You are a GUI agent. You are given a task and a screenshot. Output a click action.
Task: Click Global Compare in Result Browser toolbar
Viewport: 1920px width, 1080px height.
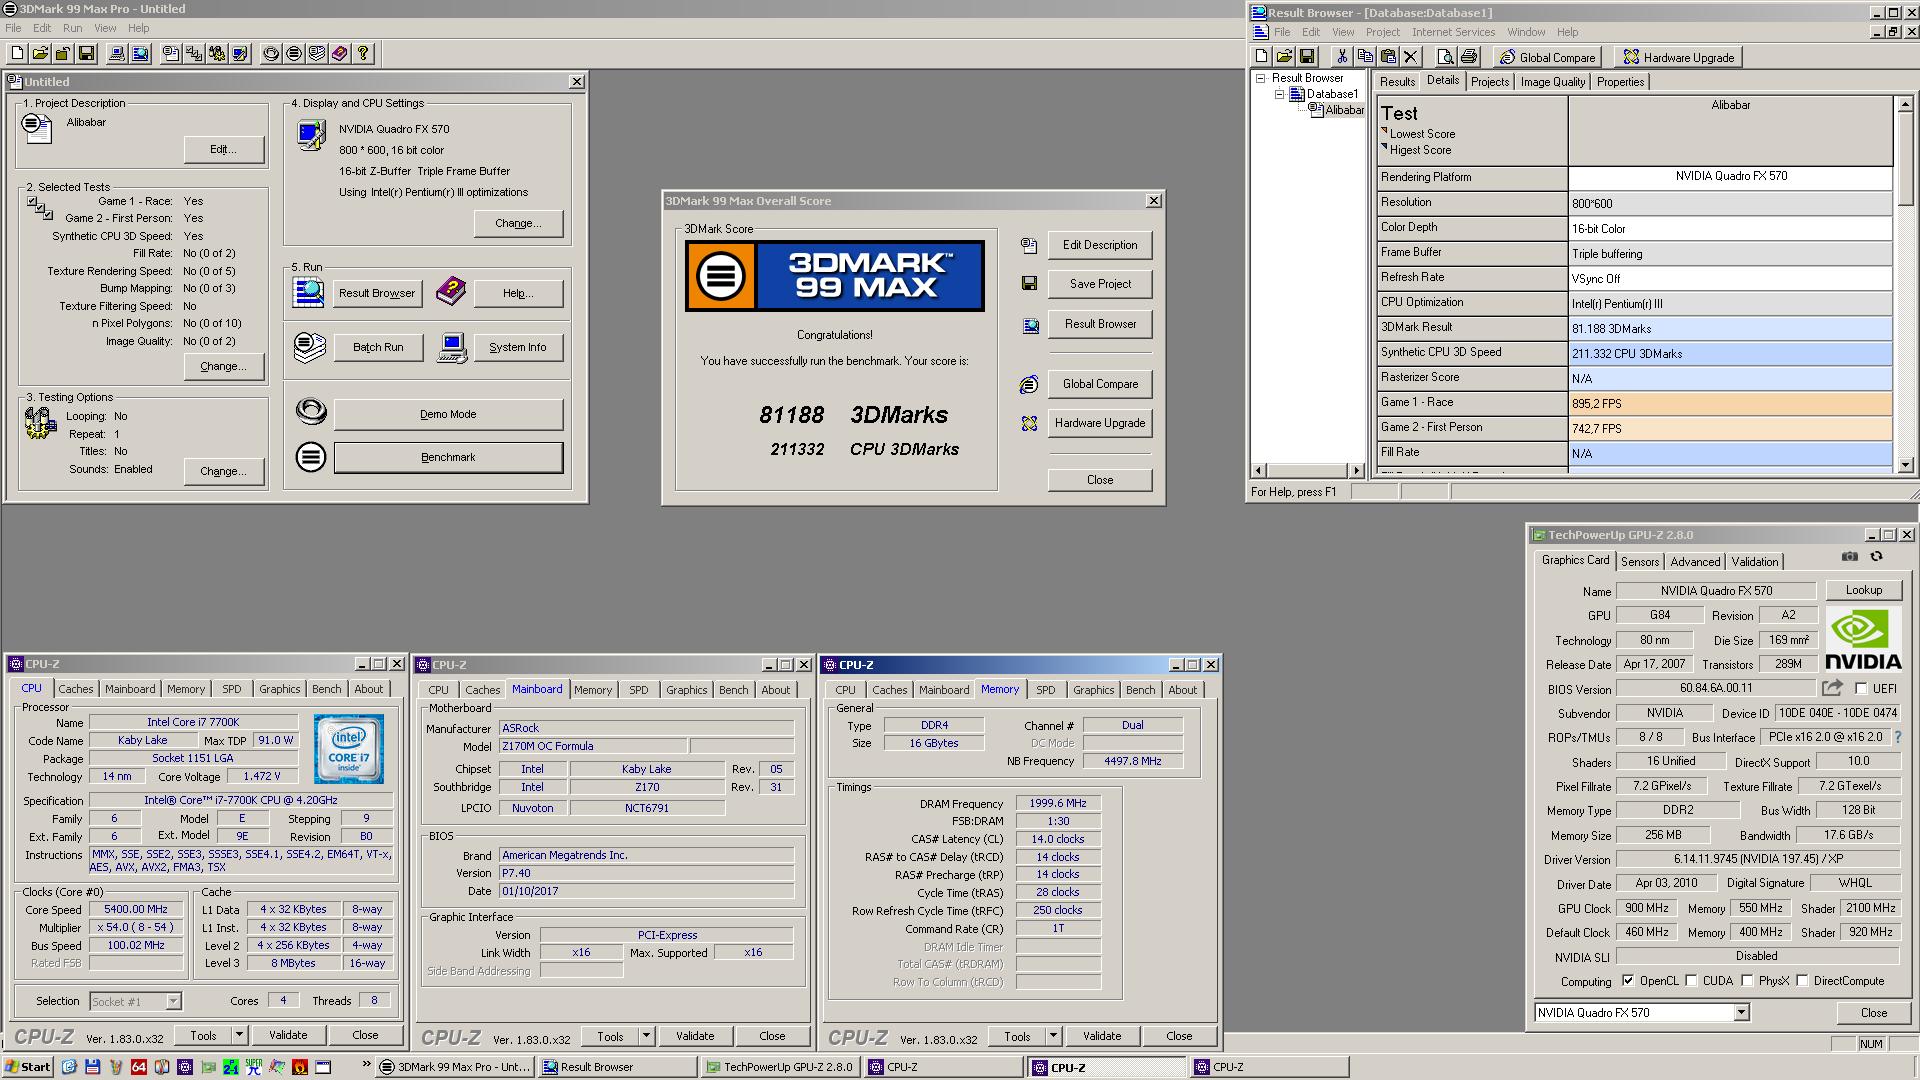tap(1547, 57)
